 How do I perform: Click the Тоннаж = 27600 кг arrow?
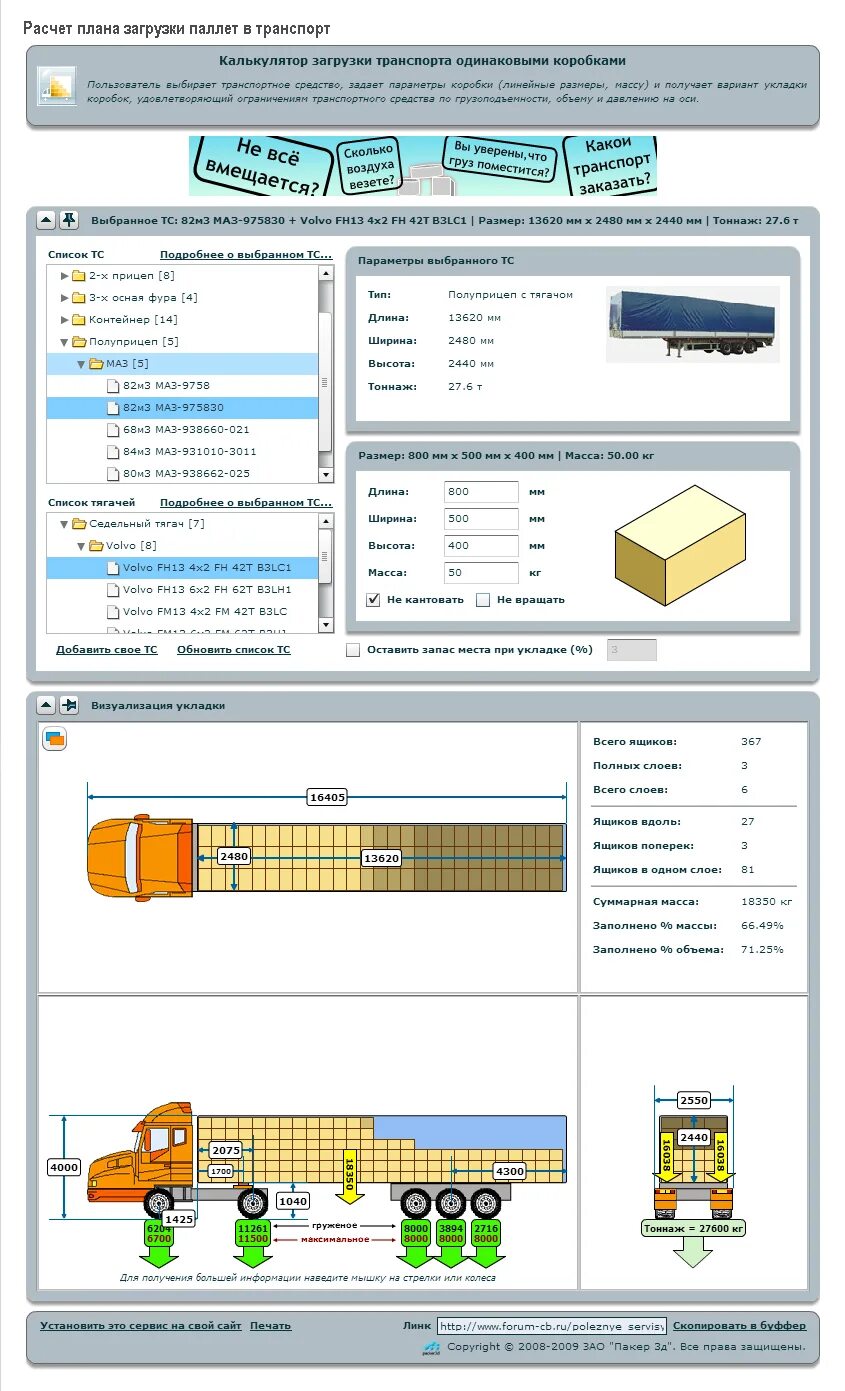coord(693,1243)
